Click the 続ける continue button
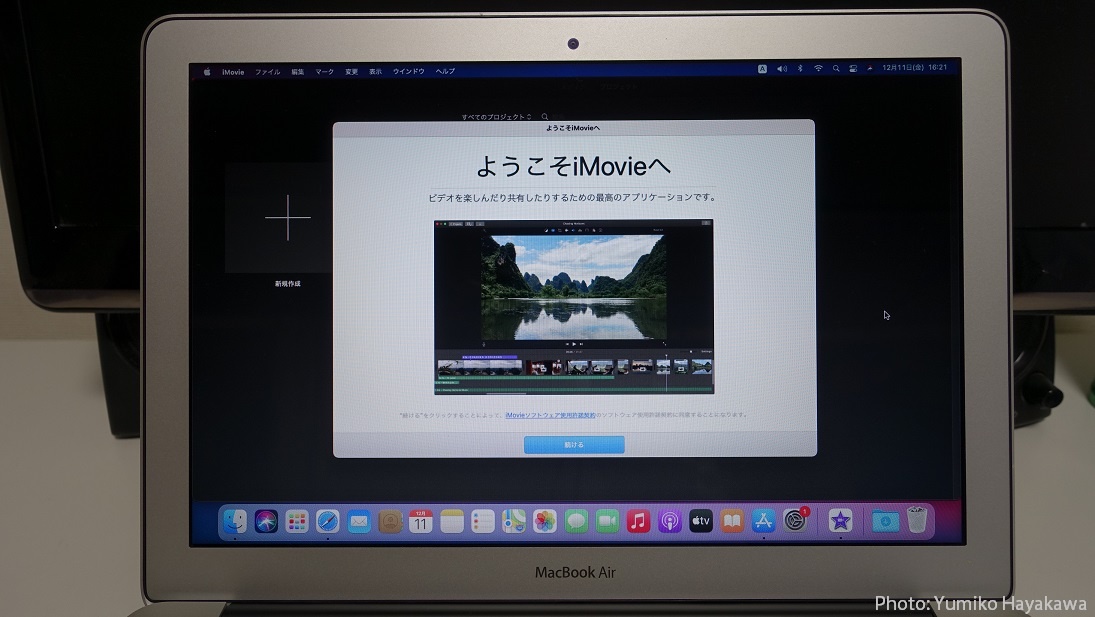The image size is (1095, 617). [574, 445]
